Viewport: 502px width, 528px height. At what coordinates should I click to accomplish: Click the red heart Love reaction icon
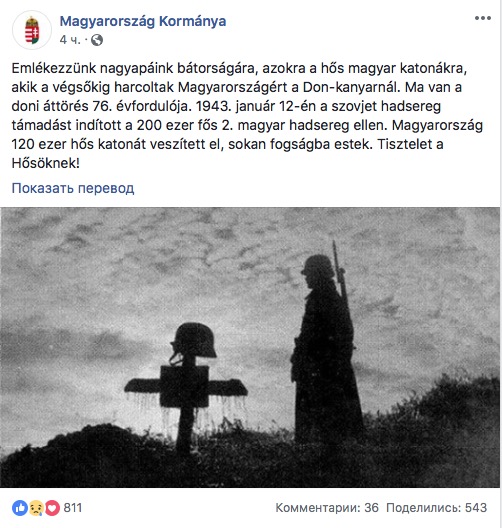[52, 508]
